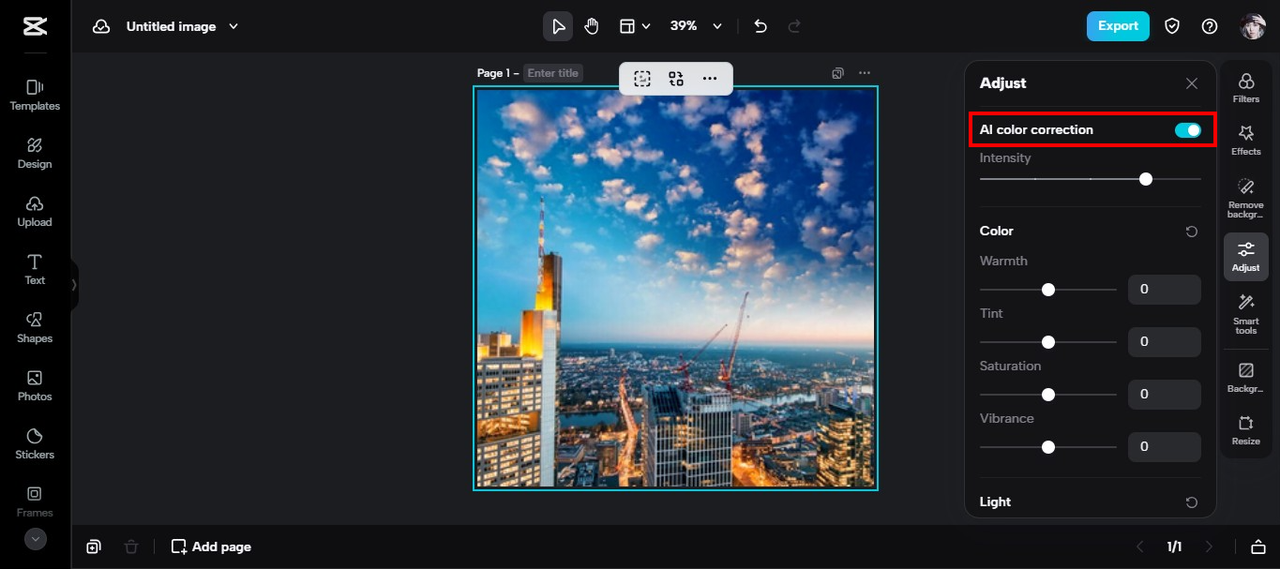Click the Saturation value field
Image resolution: width=1280 pixels, height=569 pixels.
(x=1164, y=394)
